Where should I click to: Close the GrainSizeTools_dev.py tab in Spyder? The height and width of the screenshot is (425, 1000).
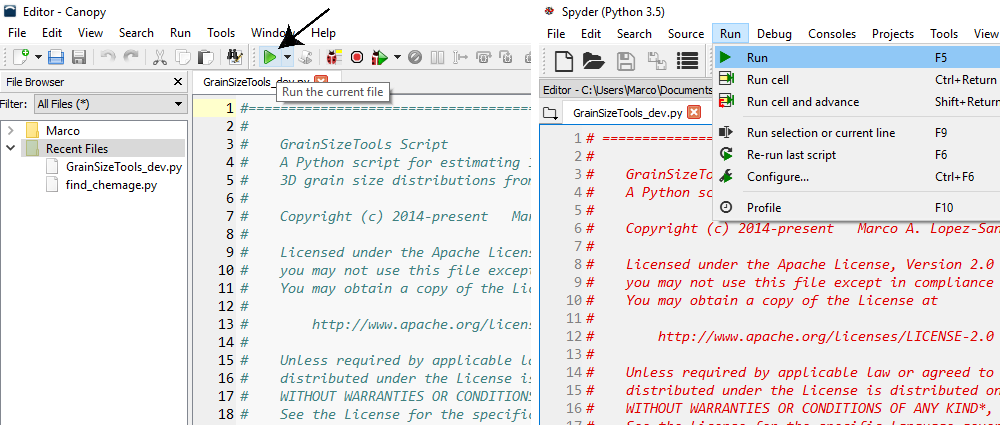point(694,113)
